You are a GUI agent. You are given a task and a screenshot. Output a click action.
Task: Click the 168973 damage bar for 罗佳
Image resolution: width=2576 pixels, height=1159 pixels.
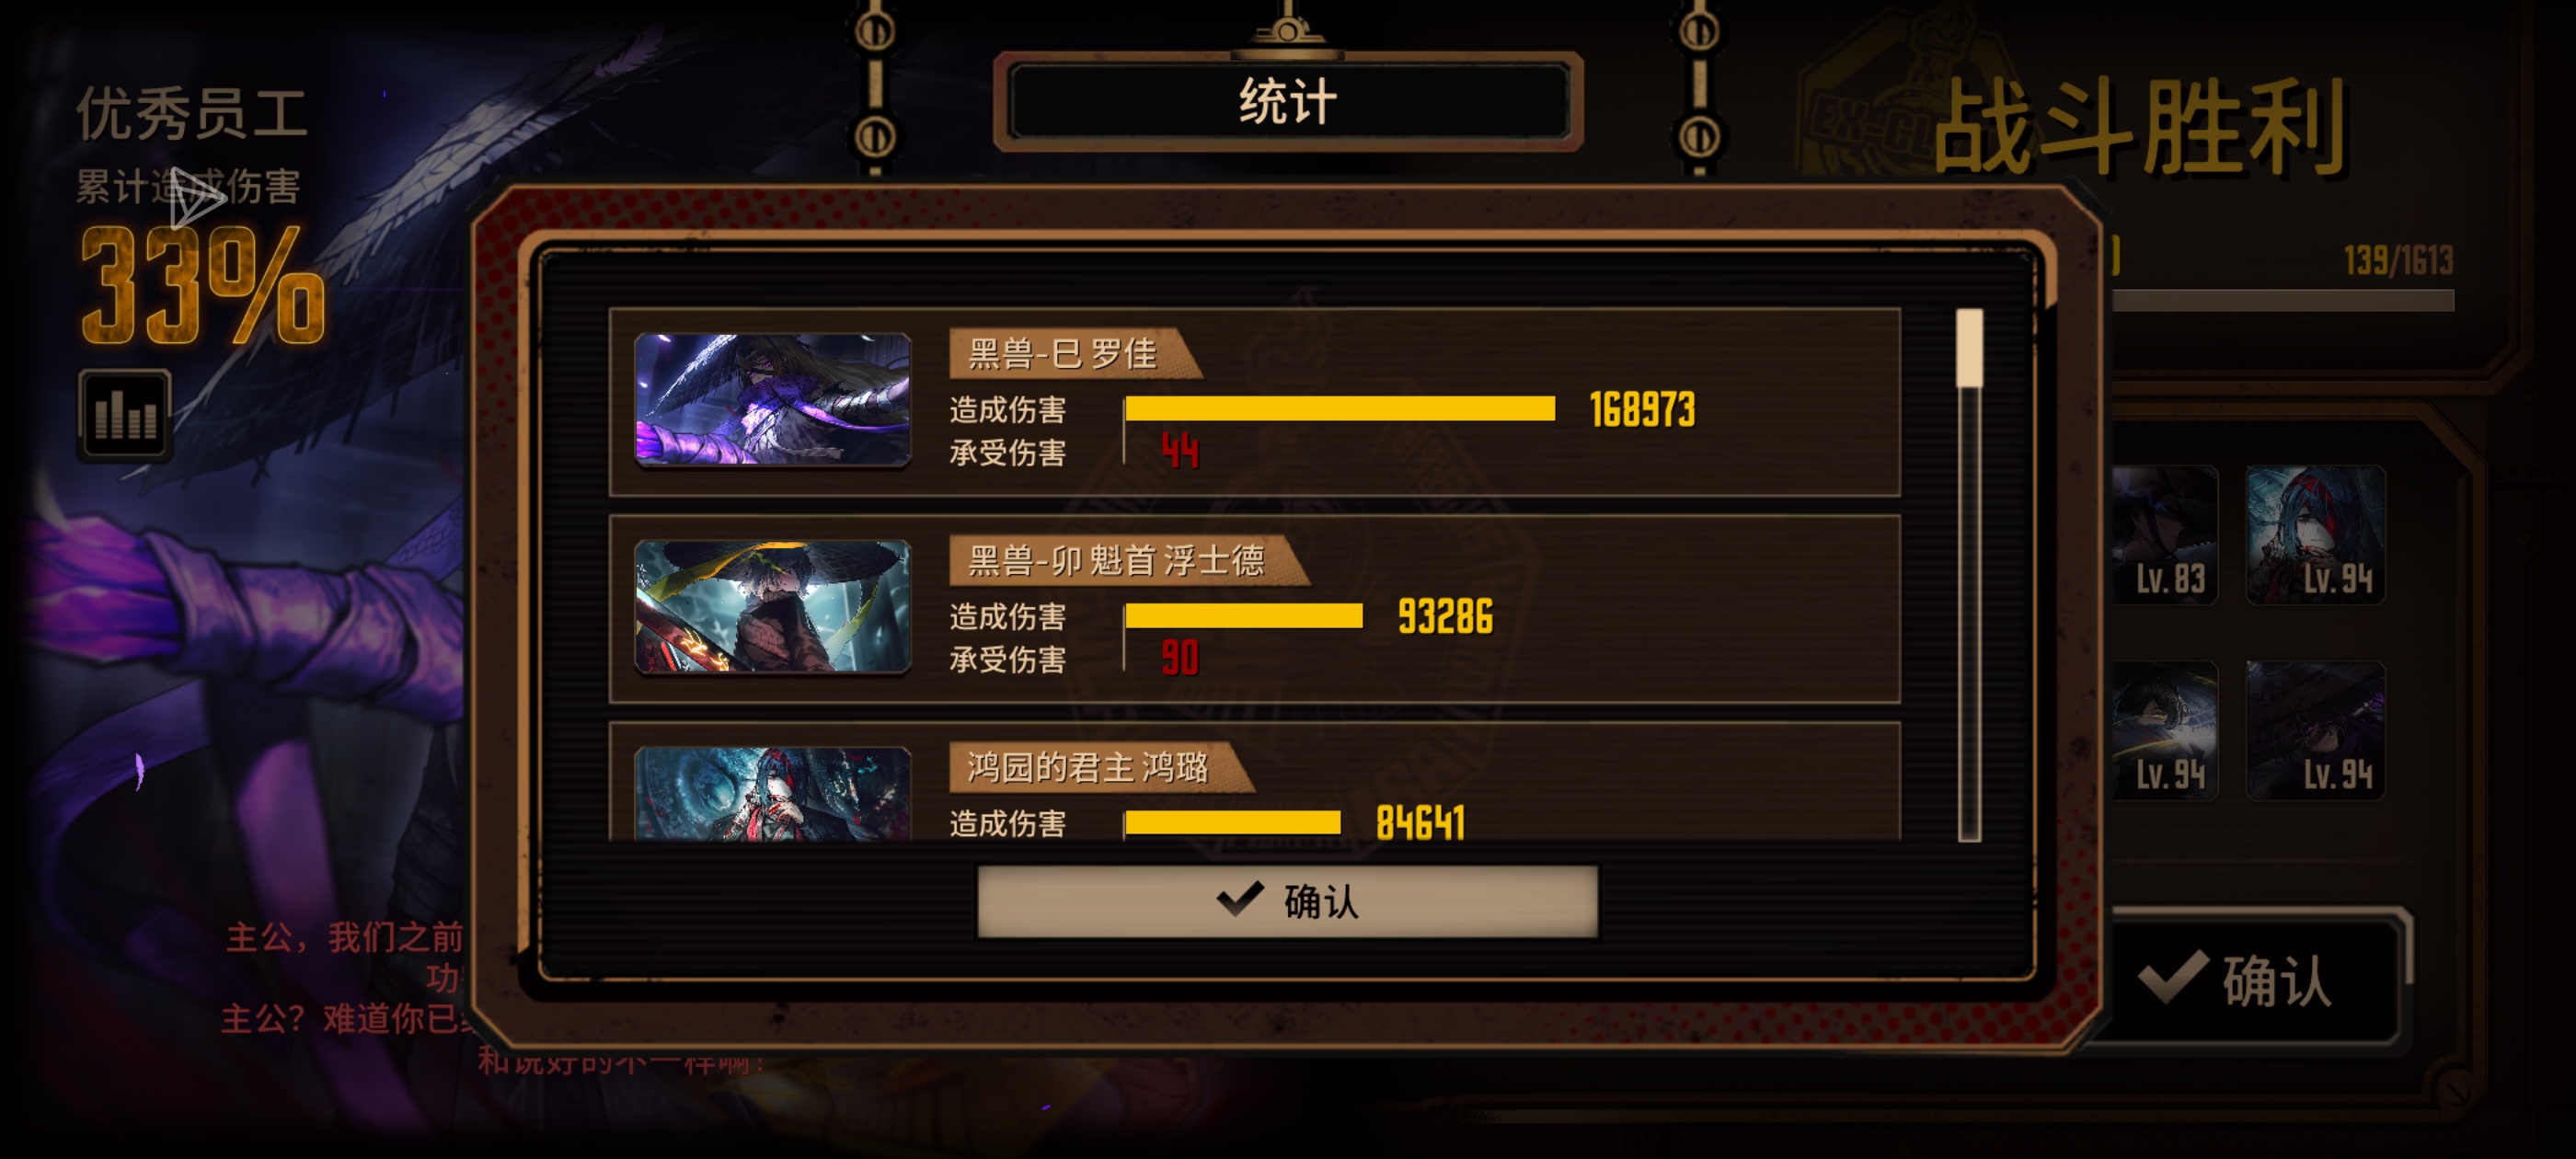(x=1339, y=409)
